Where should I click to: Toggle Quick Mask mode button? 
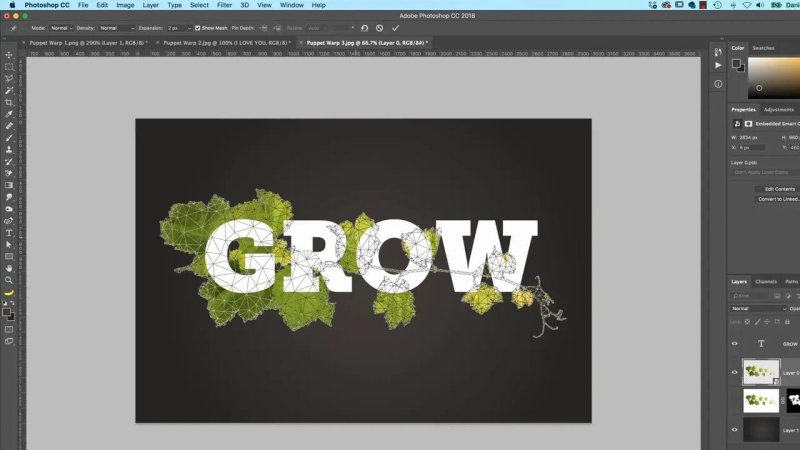coord(9,330)
